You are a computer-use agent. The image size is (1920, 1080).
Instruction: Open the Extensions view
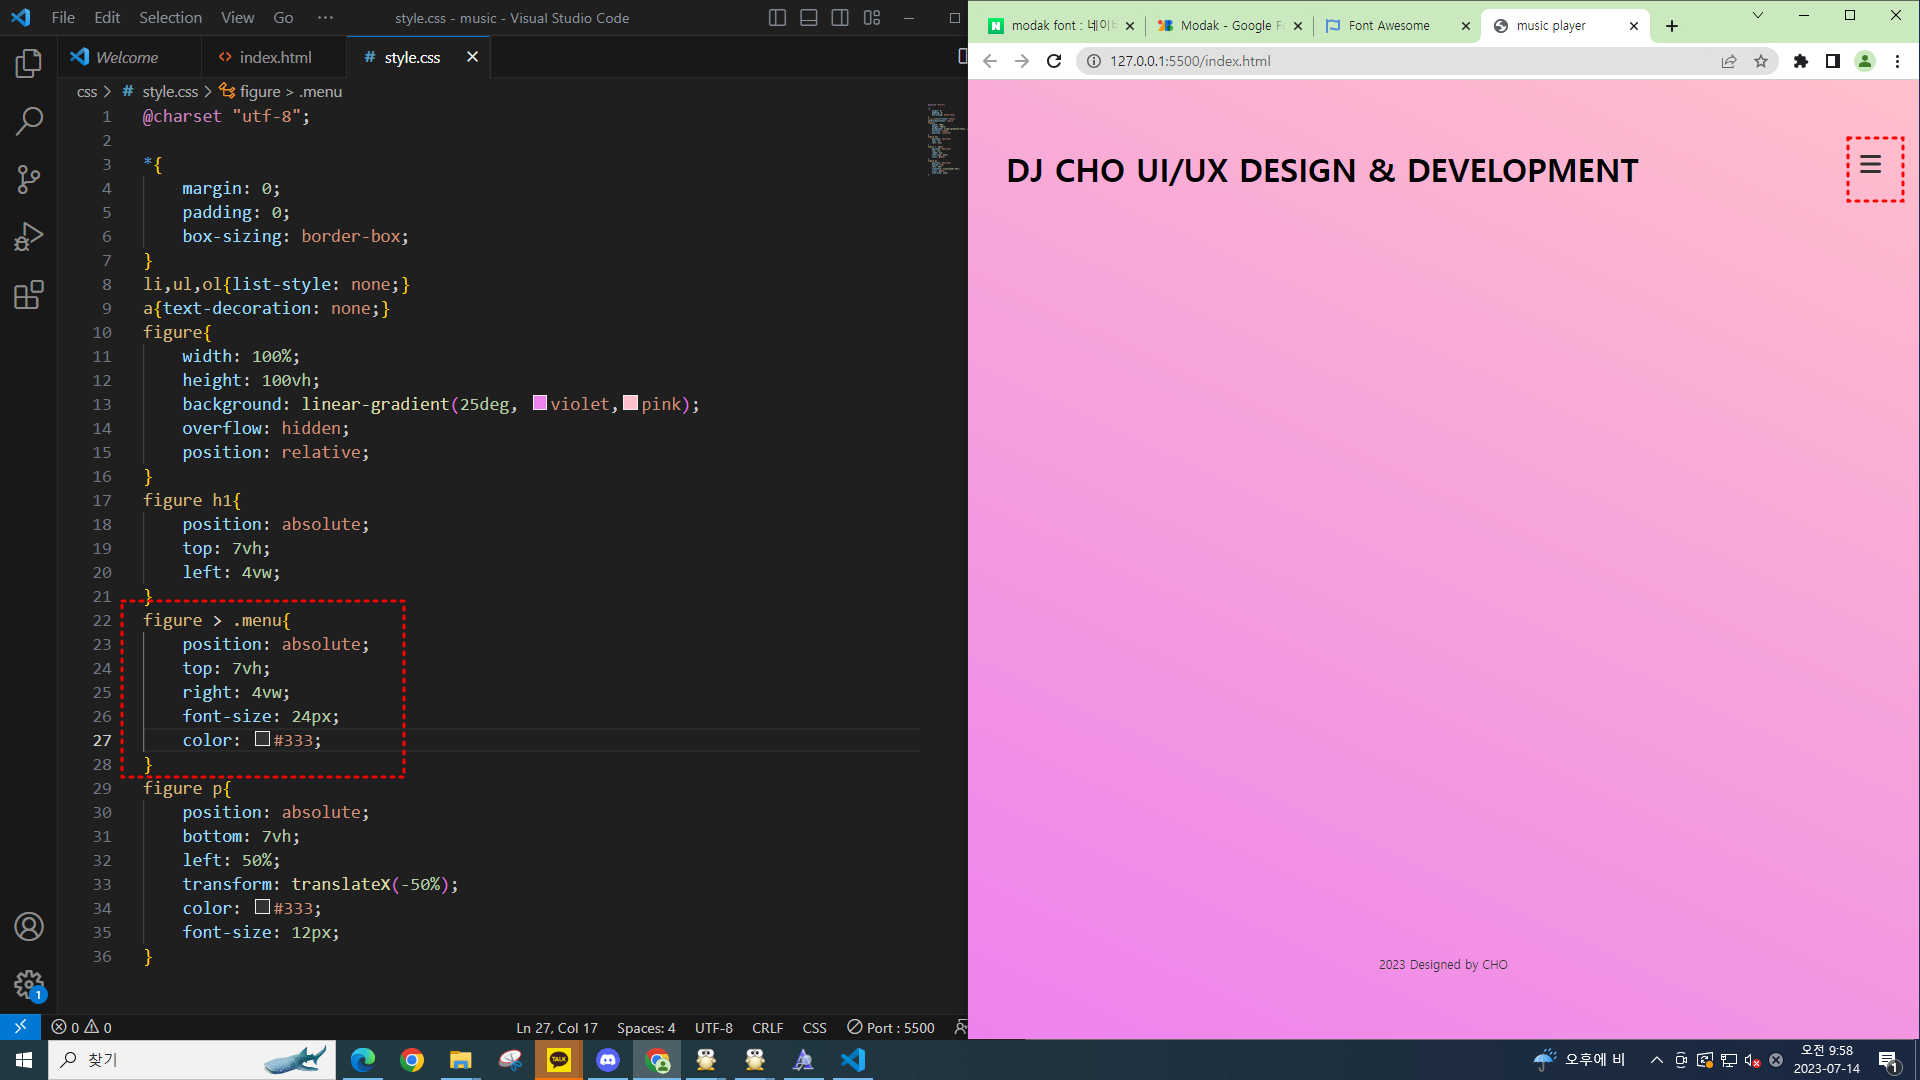pyautogui.click(x=29, y=295)
